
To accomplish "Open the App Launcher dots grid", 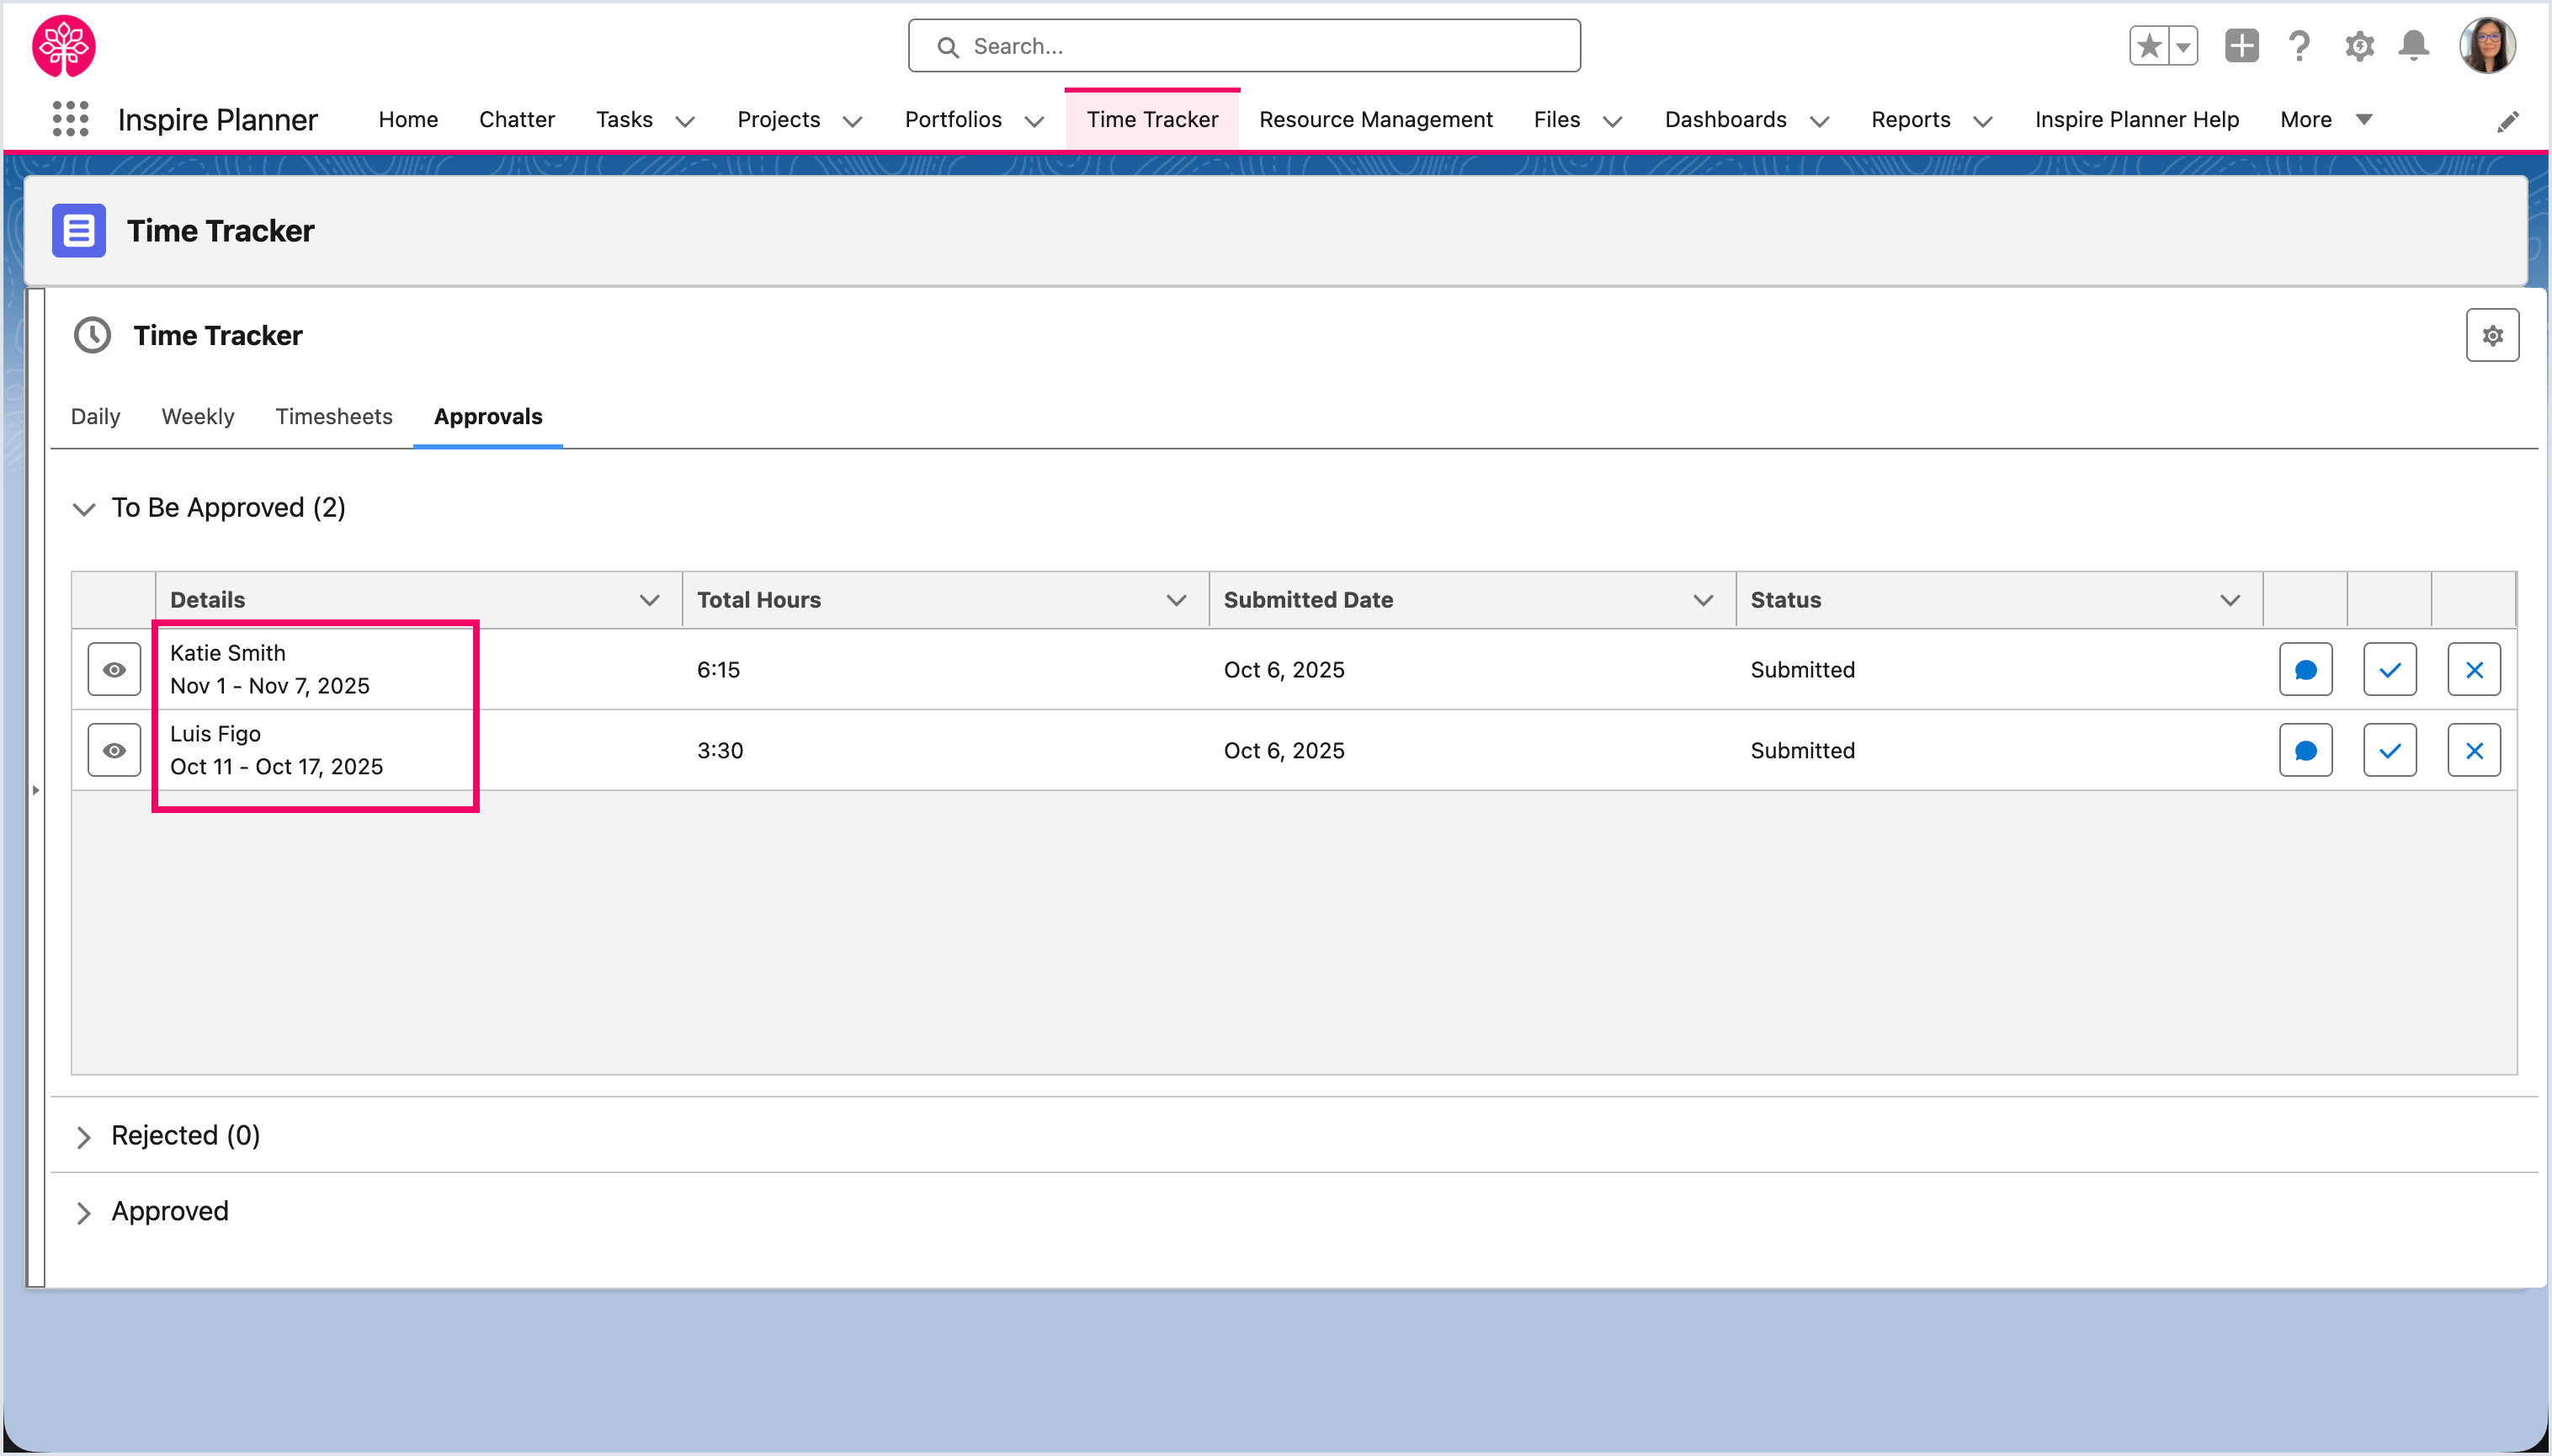I will point(70,119).
